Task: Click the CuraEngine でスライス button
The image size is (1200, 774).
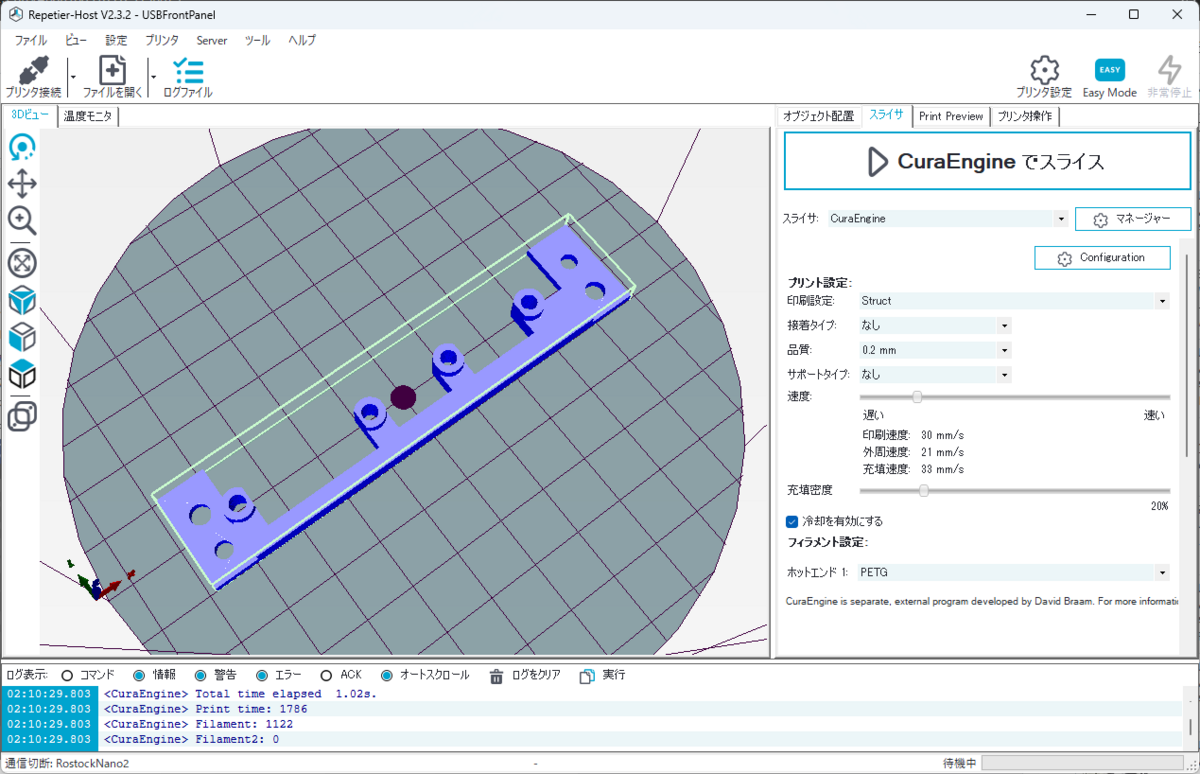Action: (x=986, y=161)
